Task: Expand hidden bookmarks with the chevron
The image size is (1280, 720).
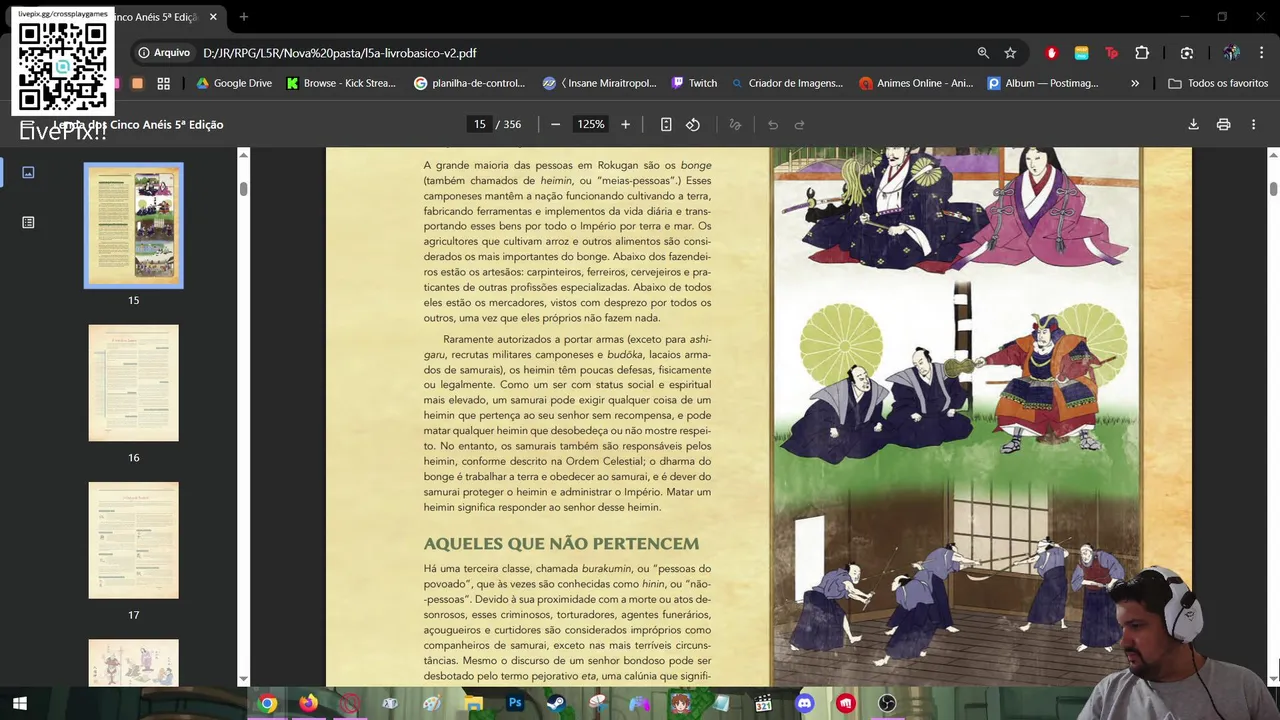Action: [x=1135, y=83]
